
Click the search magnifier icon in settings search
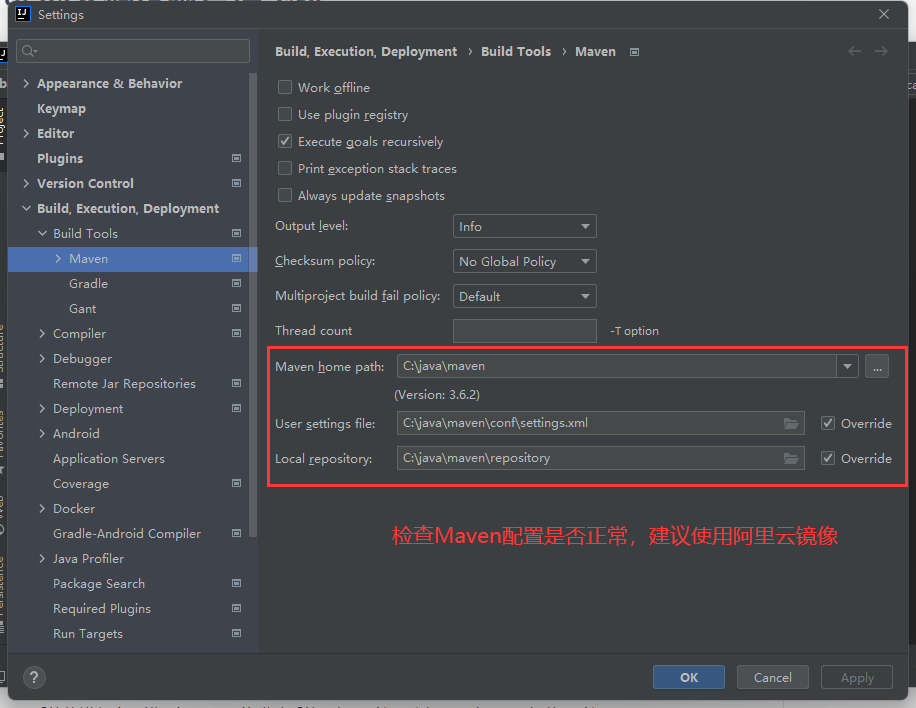click(x=29, y=51)
